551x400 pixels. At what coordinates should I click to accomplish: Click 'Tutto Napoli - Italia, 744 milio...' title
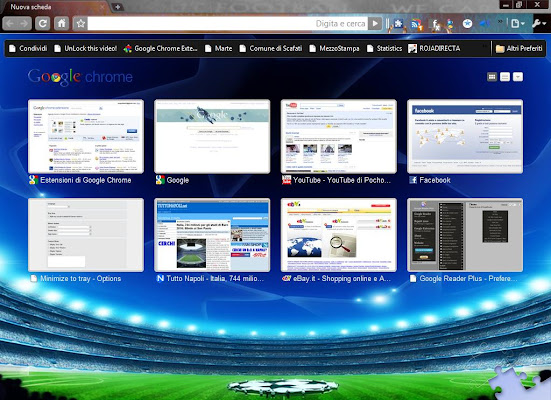click(x=215, y=279)
